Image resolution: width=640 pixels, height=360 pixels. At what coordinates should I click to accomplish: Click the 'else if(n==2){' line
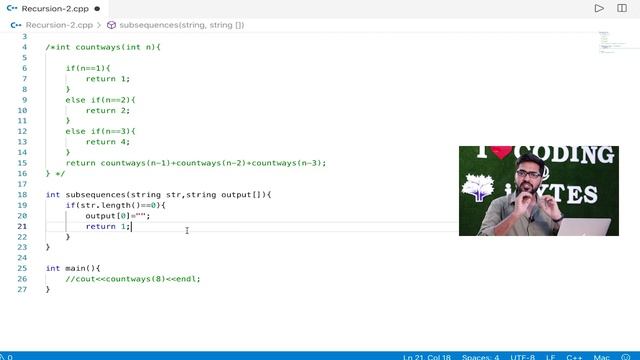coord(100,100)
